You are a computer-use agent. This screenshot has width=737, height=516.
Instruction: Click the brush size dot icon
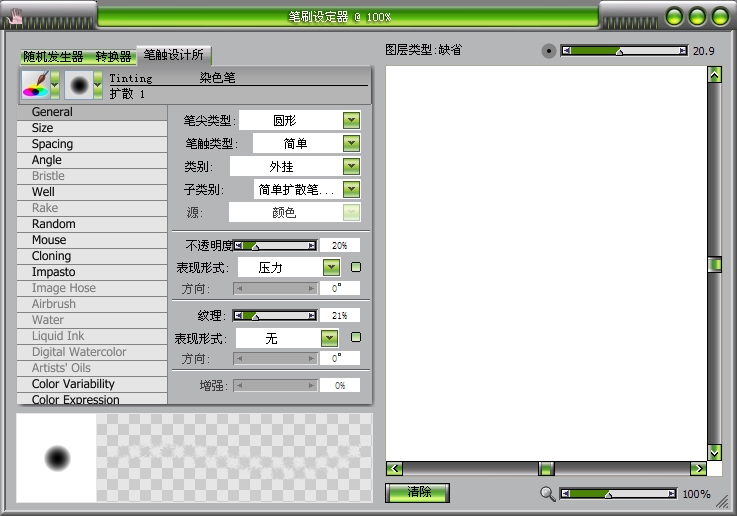(549, 51)
